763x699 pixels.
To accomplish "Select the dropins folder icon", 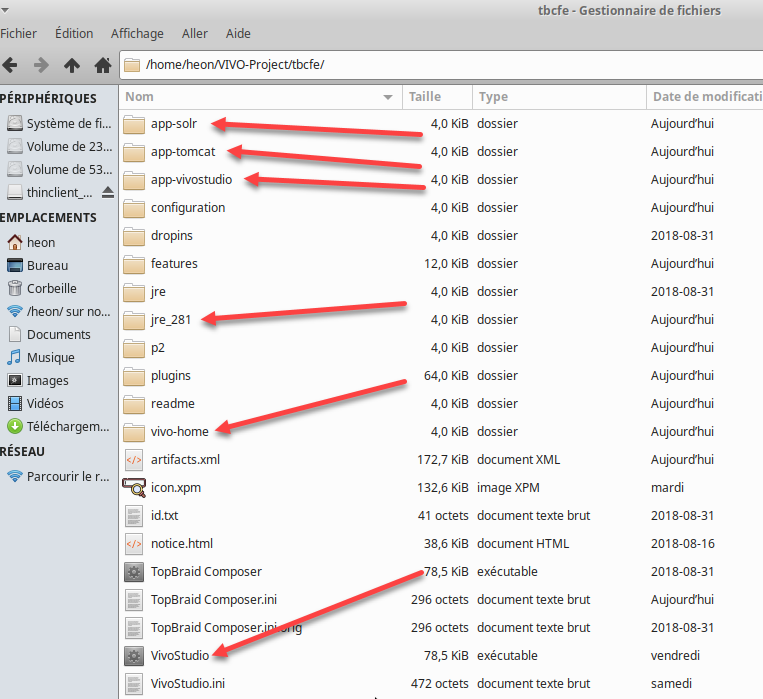I will (x=134, y=236).
